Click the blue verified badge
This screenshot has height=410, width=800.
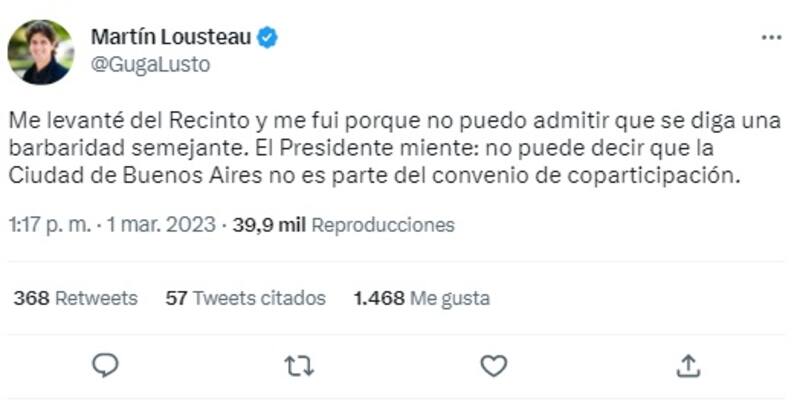(x=268, y=38)
